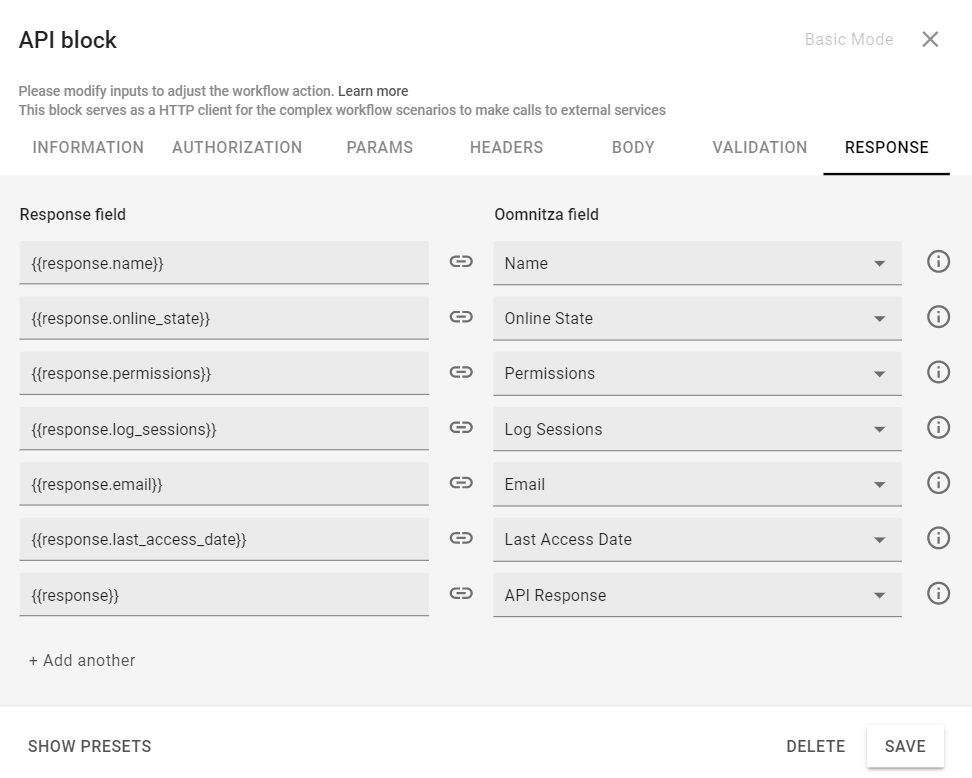Click the {{response.log_sessions}} input field
972x778 pixels.
pyautogui.click(x=224, y=427)
